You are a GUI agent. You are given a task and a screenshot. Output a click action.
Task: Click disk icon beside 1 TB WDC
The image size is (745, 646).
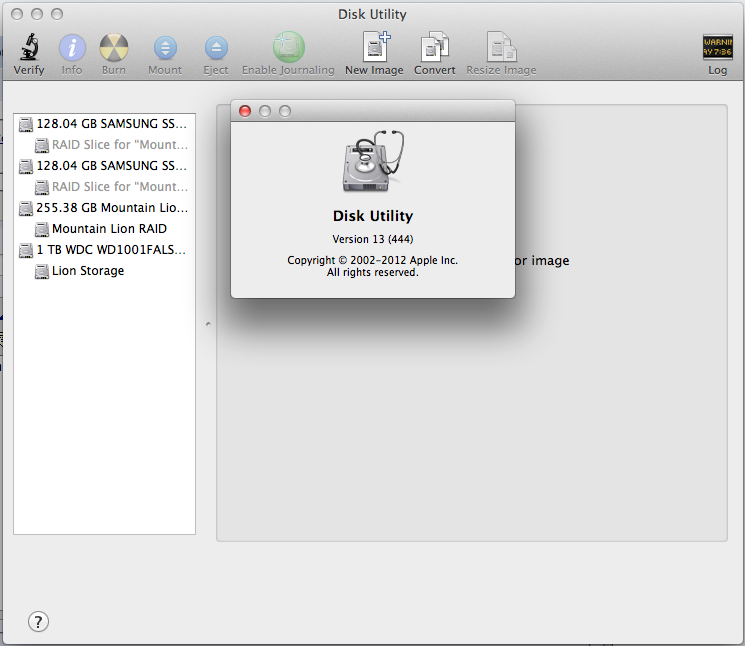[26, 250]
